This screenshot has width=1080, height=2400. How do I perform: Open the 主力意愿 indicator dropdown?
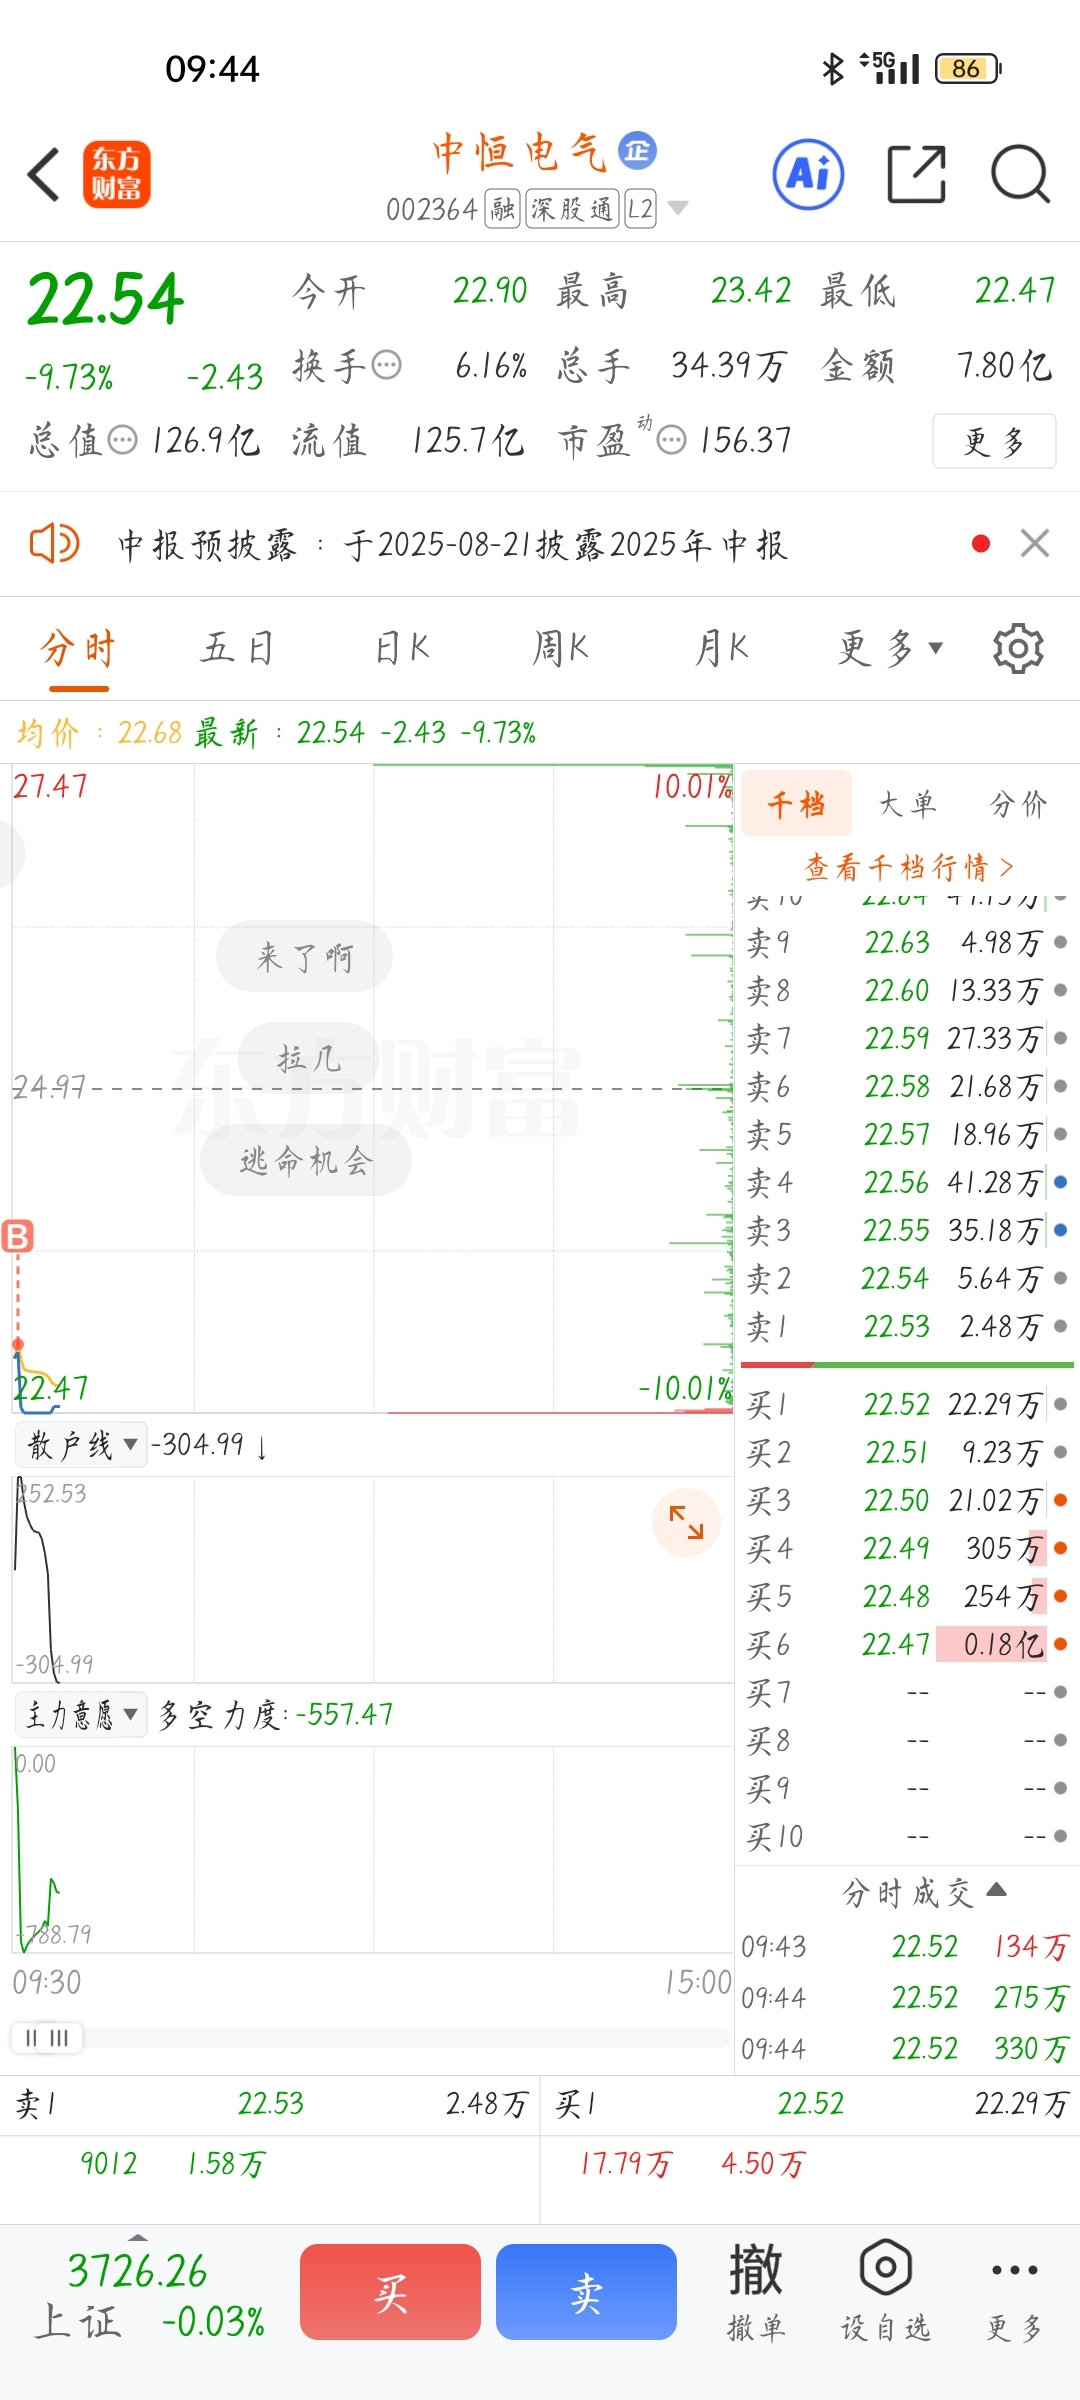pos(82,1715)
